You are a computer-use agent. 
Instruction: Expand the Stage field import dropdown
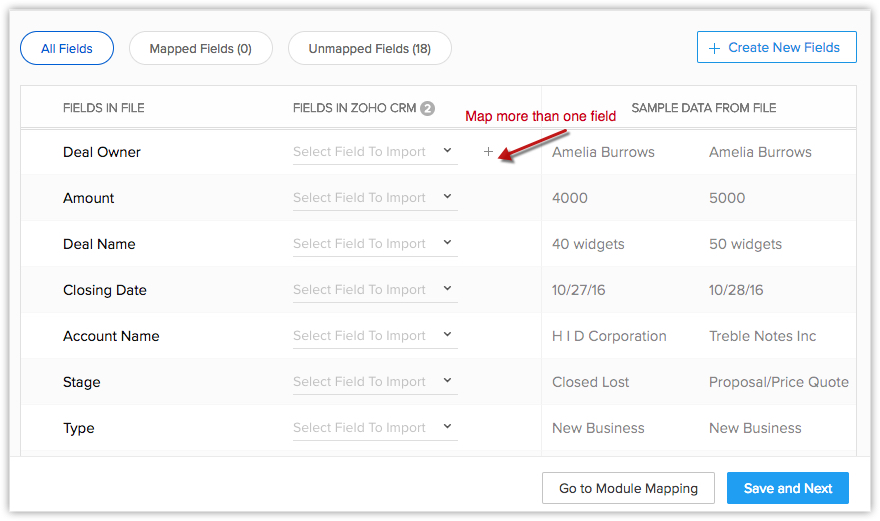click(374, 382)
